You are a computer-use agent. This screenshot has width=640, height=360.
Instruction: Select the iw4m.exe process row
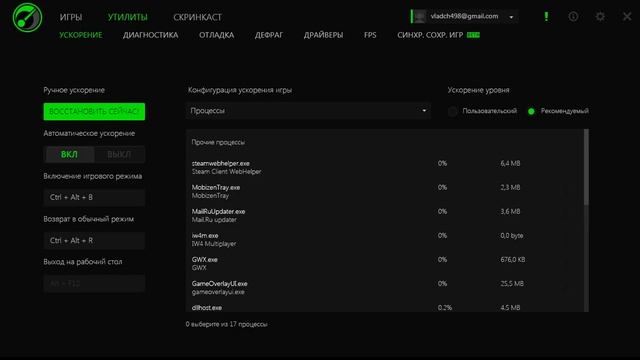[384, 240]
